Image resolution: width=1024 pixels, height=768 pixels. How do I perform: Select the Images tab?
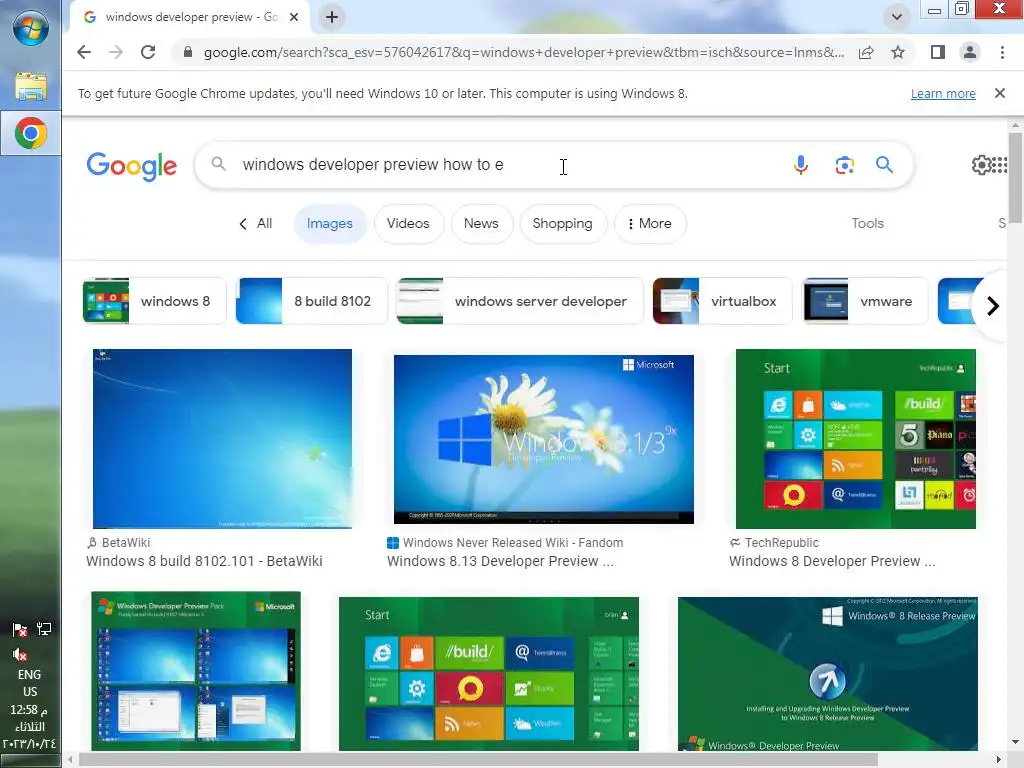(x=330, y=223)
